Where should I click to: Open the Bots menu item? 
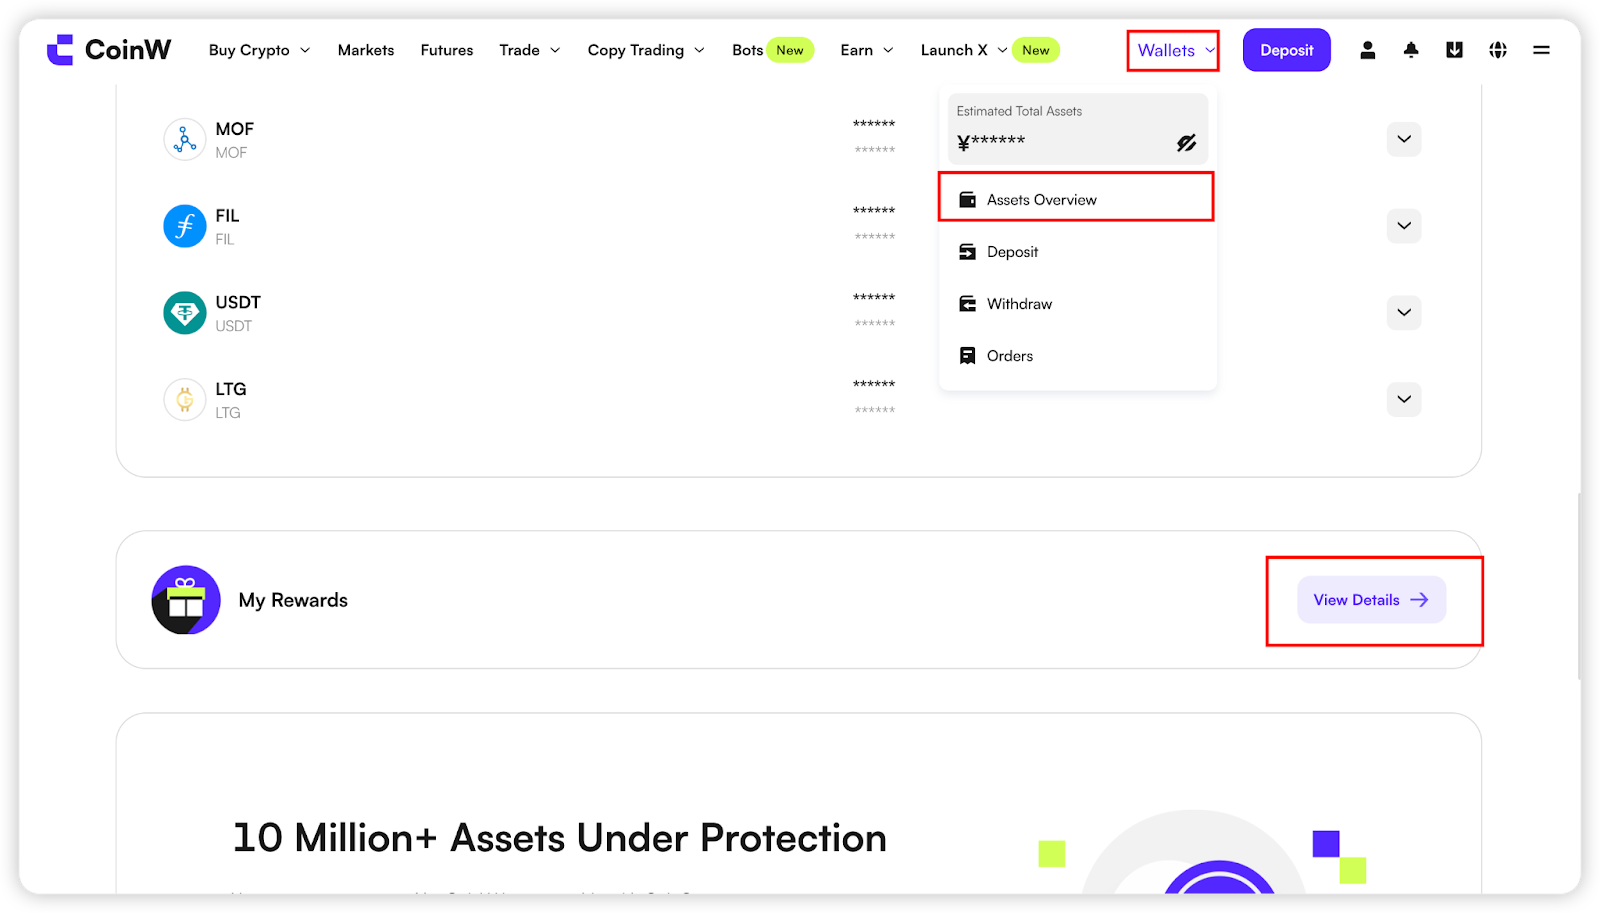coord(747,50)
